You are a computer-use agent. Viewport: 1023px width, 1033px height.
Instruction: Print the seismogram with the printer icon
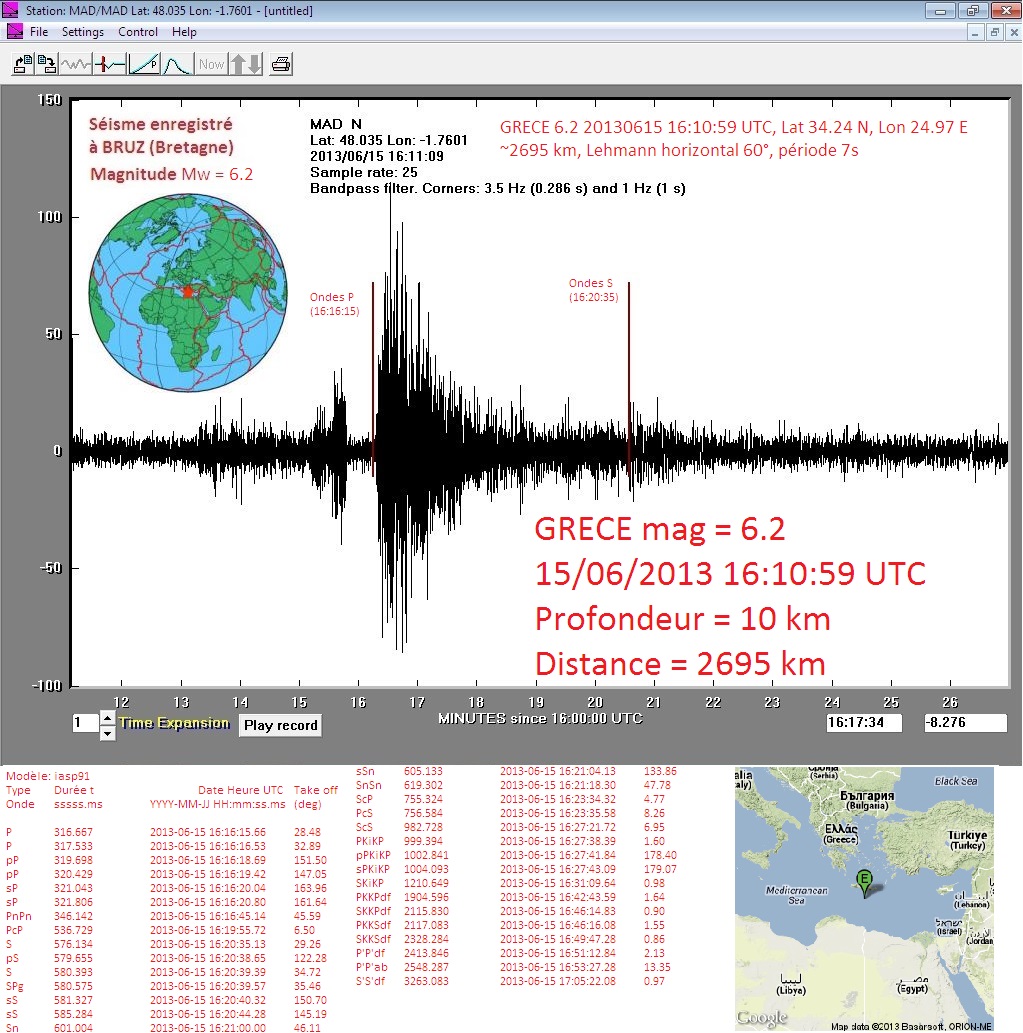click(281, 64)
